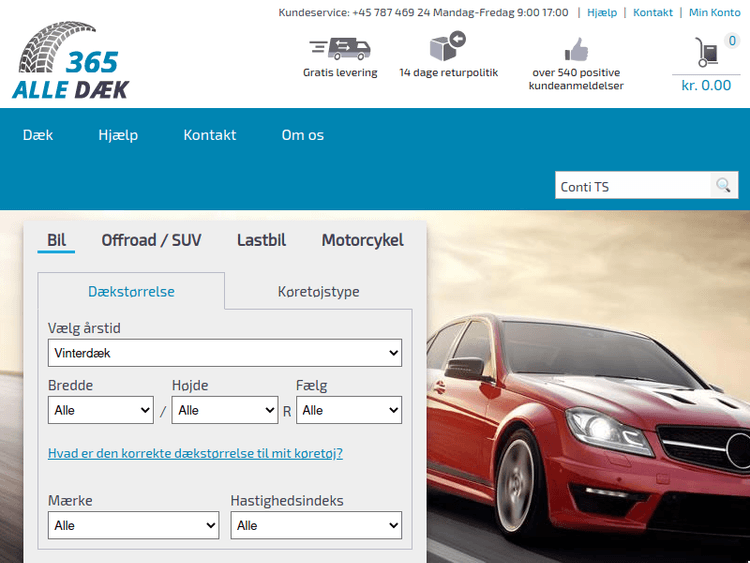750x563 pixels.
Task: Expand the Vælg årstid dropdown
Action: pos(224,353)
